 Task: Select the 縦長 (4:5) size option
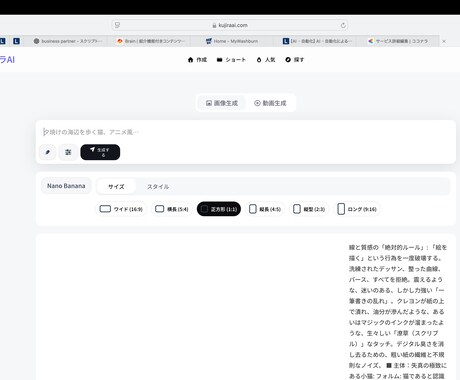(265, 209)
